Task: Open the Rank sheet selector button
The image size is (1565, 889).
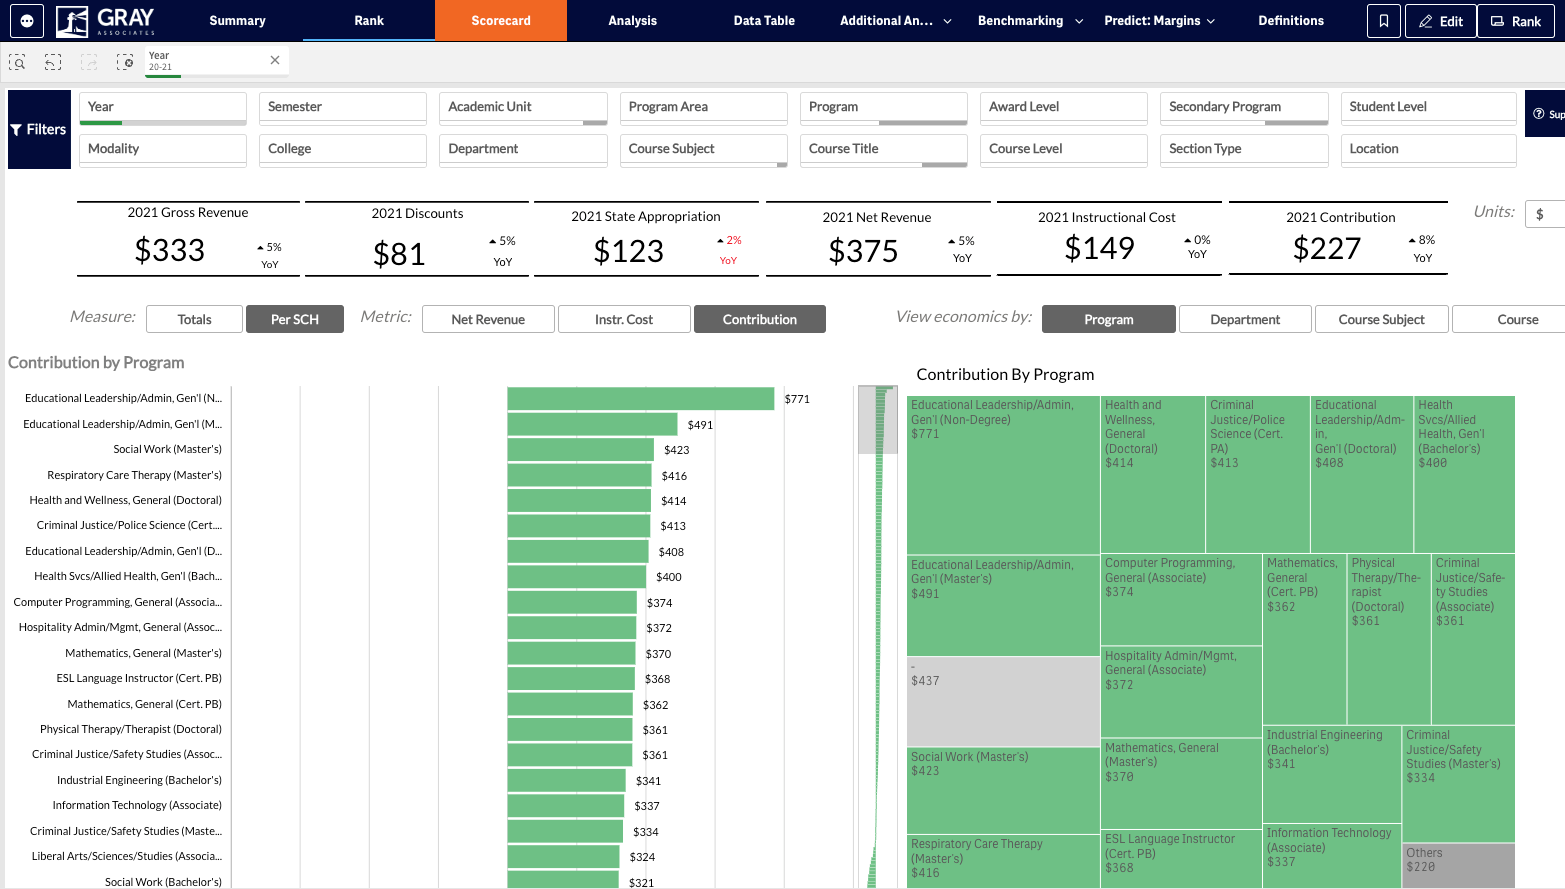Action: [1516, 21]
